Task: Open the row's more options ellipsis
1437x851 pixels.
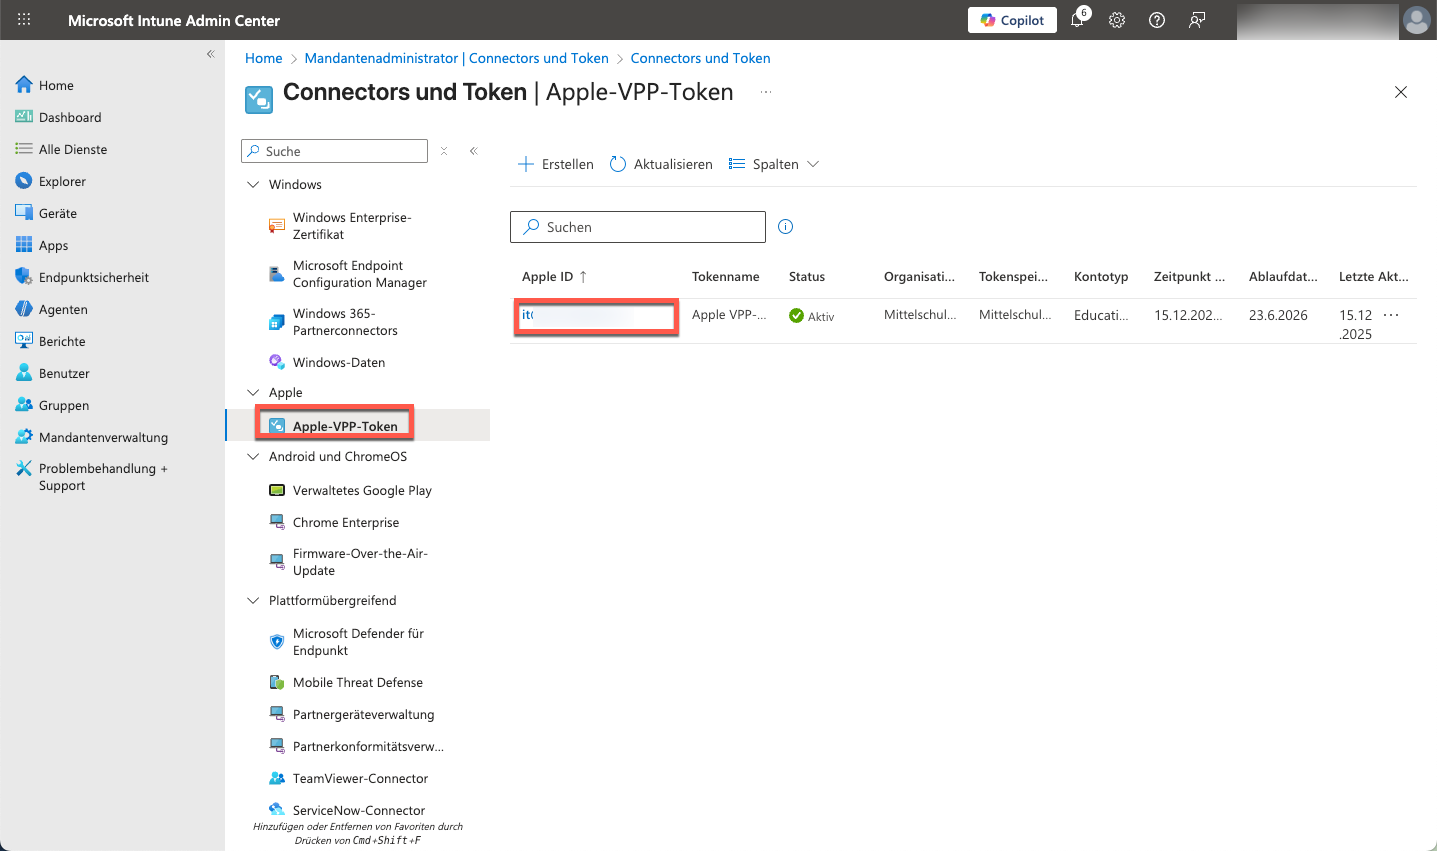Action: (1391, 315)
